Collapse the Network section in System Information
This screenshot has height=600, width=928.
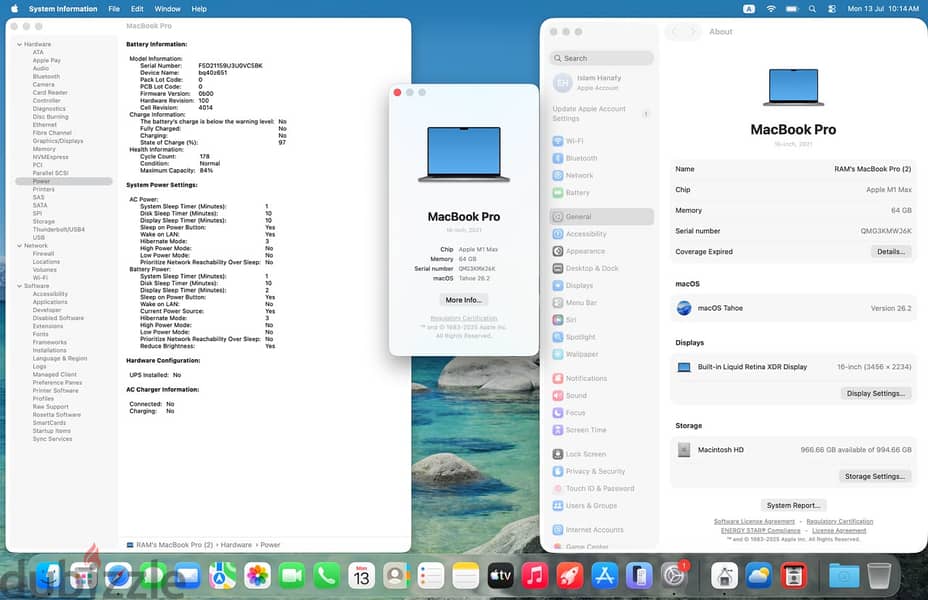20,246
